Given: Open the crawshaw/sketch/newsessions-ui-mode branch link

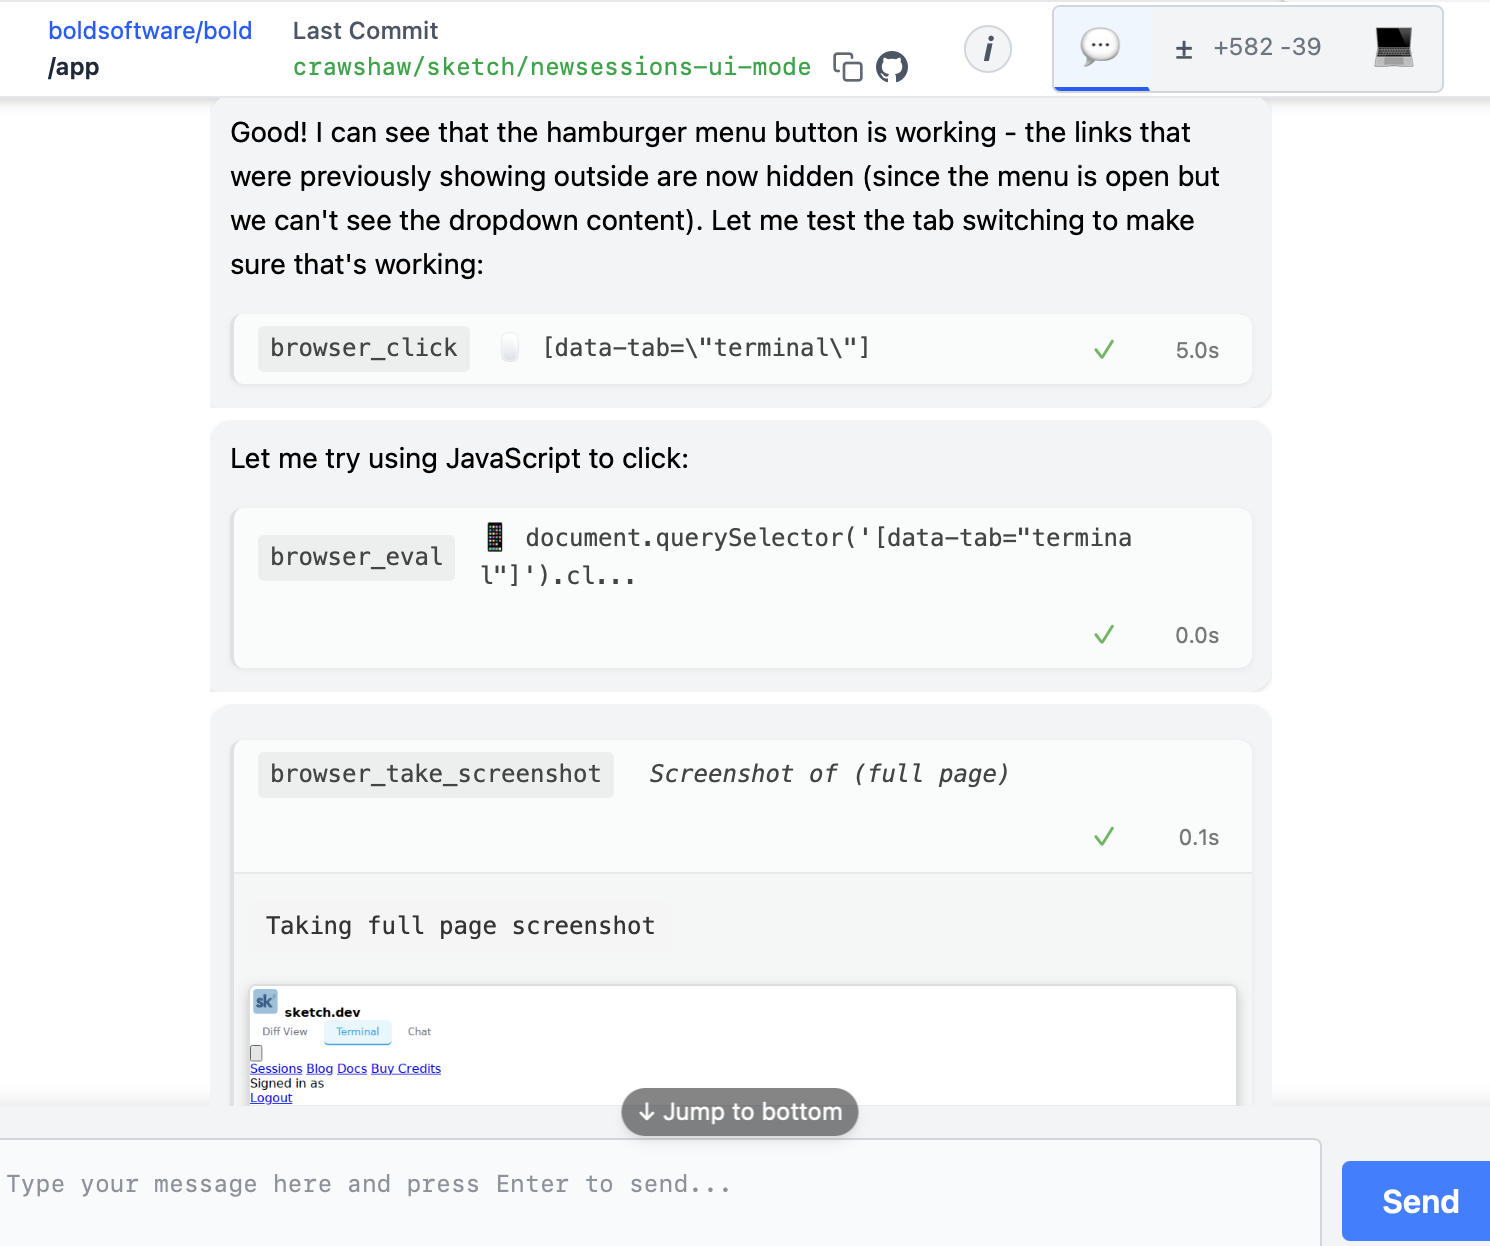Looking at the screenshot, I should coord(552,67).
